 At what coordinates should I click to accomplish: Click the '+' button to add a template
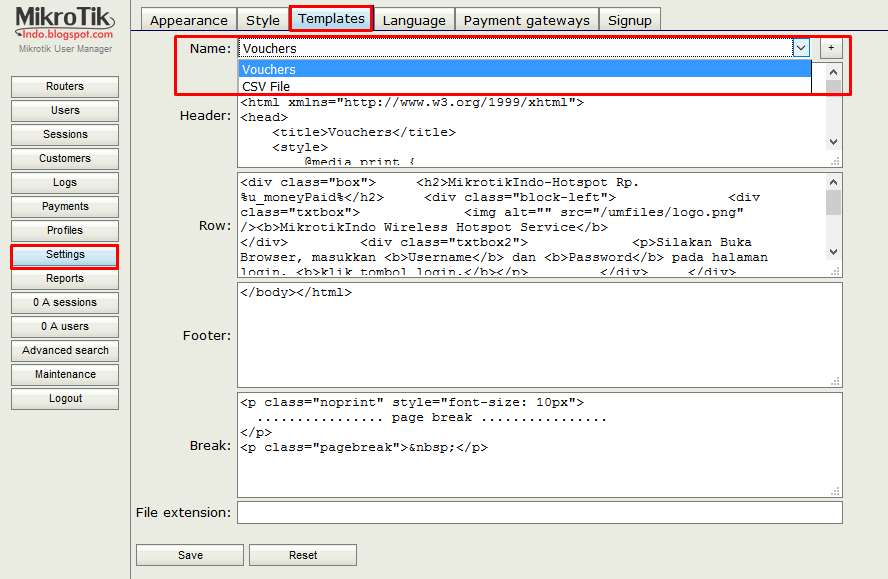tap(831, 47)
